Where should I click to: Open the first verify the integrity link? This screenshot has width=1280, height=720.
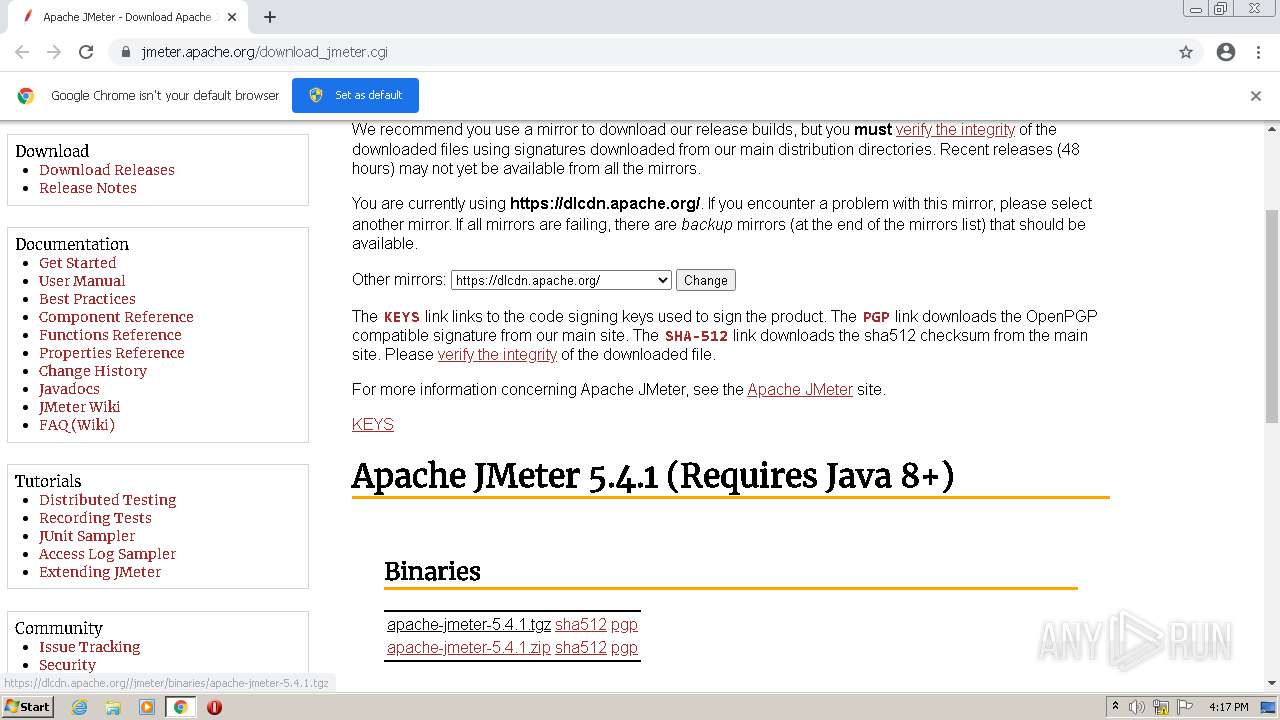click(x=955, y=129)
